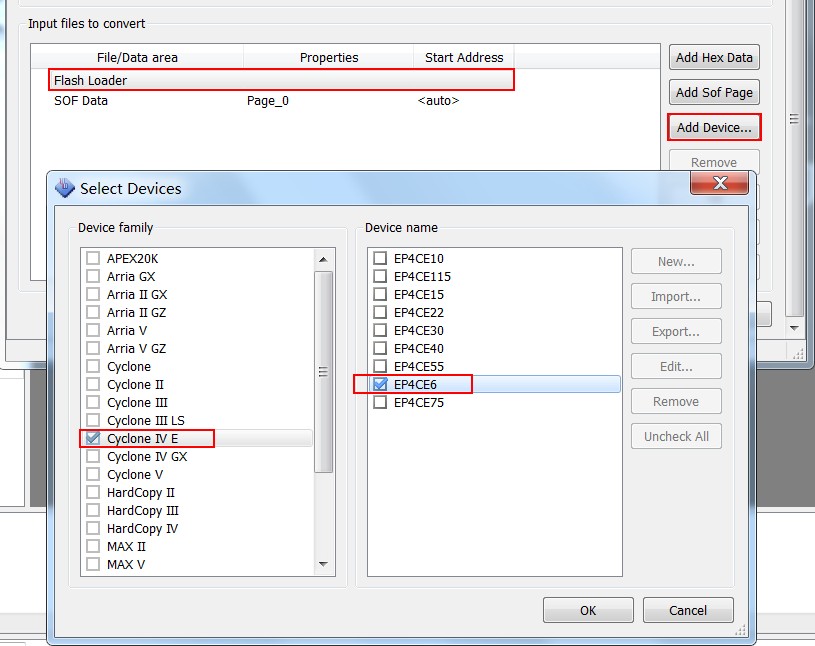Close the Select Devices dialog
The height and width of the screenshot is (646, 815).
718,183
